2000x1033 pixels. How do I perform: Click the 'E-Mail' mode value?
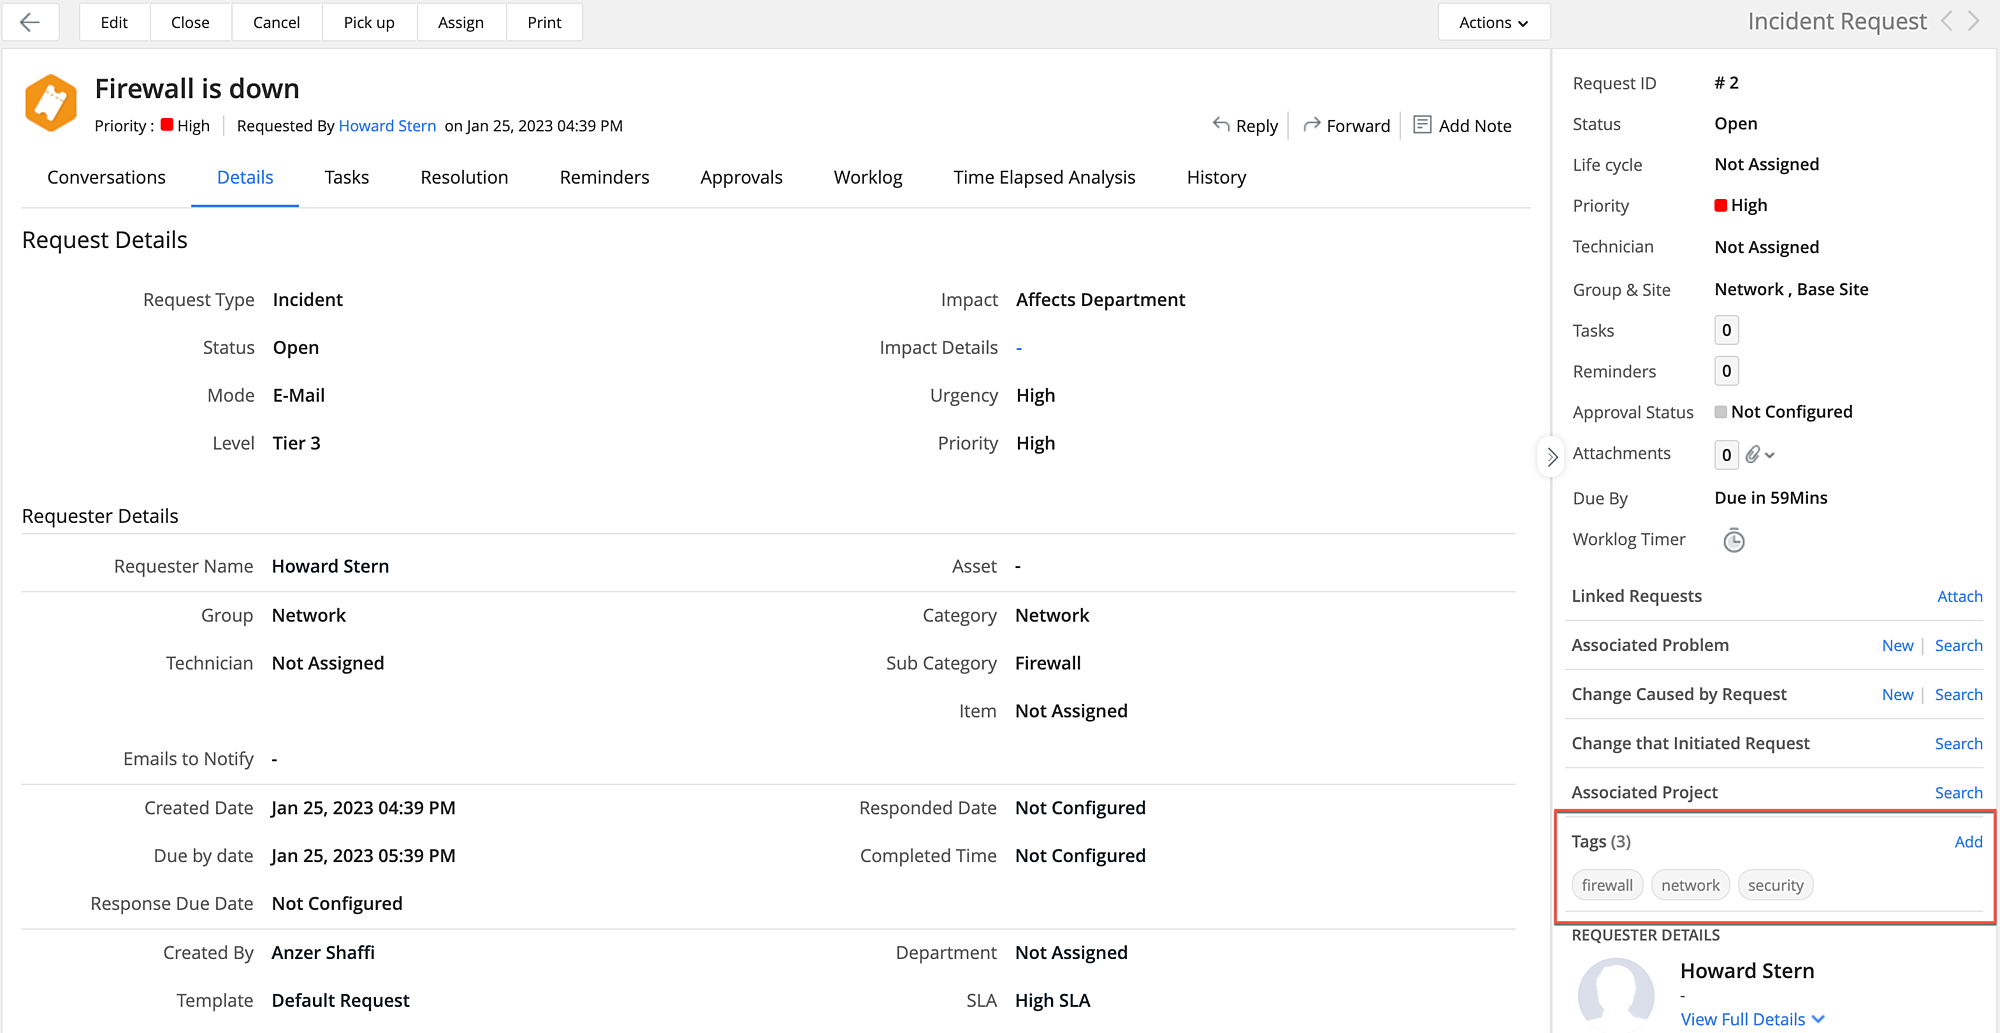[x=299, y=395]
